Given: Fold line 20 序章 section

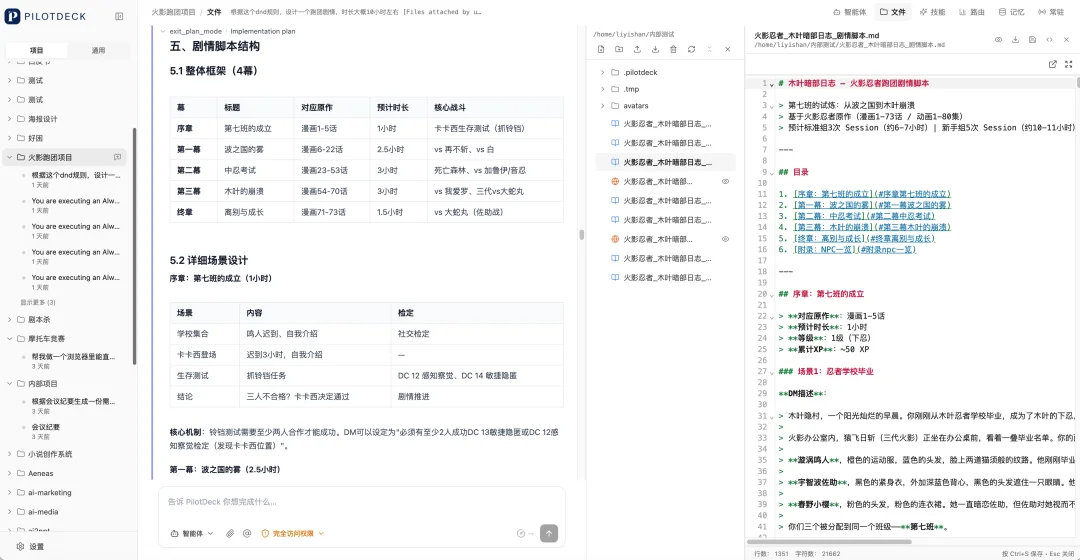Looking at the screenshot, I should [771, 295].
